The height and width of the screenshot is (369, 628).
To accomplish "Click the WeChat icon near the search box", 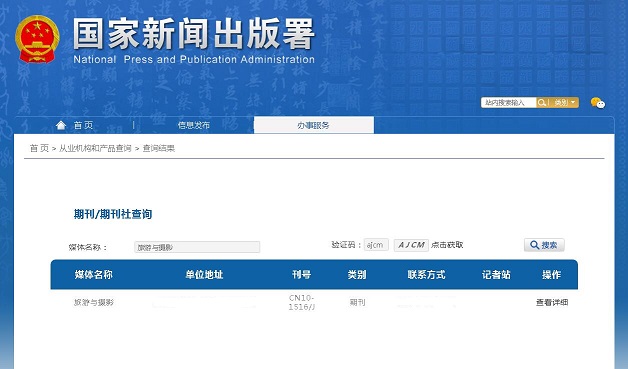I will coord(598,103).
